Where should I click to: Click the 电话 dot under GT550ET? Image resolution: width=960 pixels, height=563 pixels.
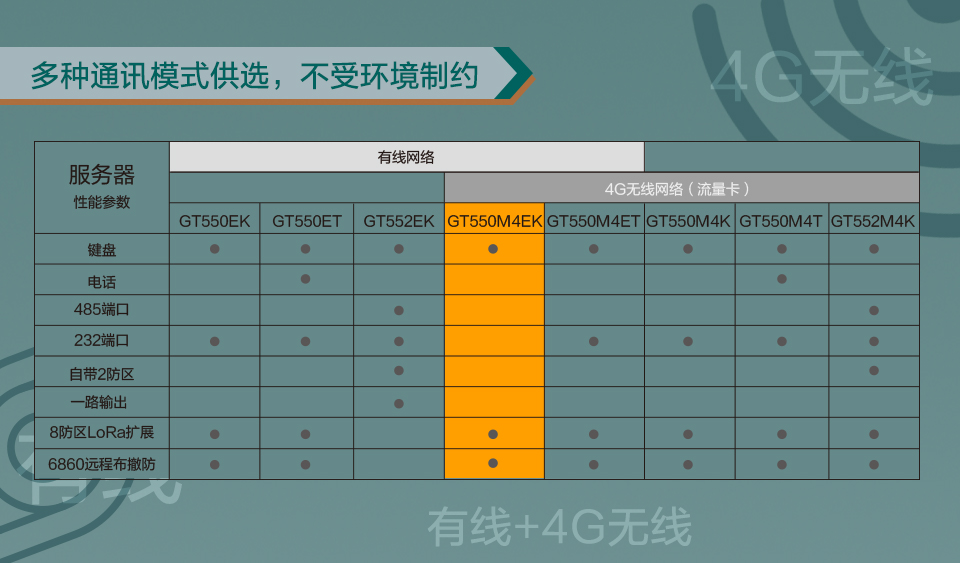click(x=306, y=279)
